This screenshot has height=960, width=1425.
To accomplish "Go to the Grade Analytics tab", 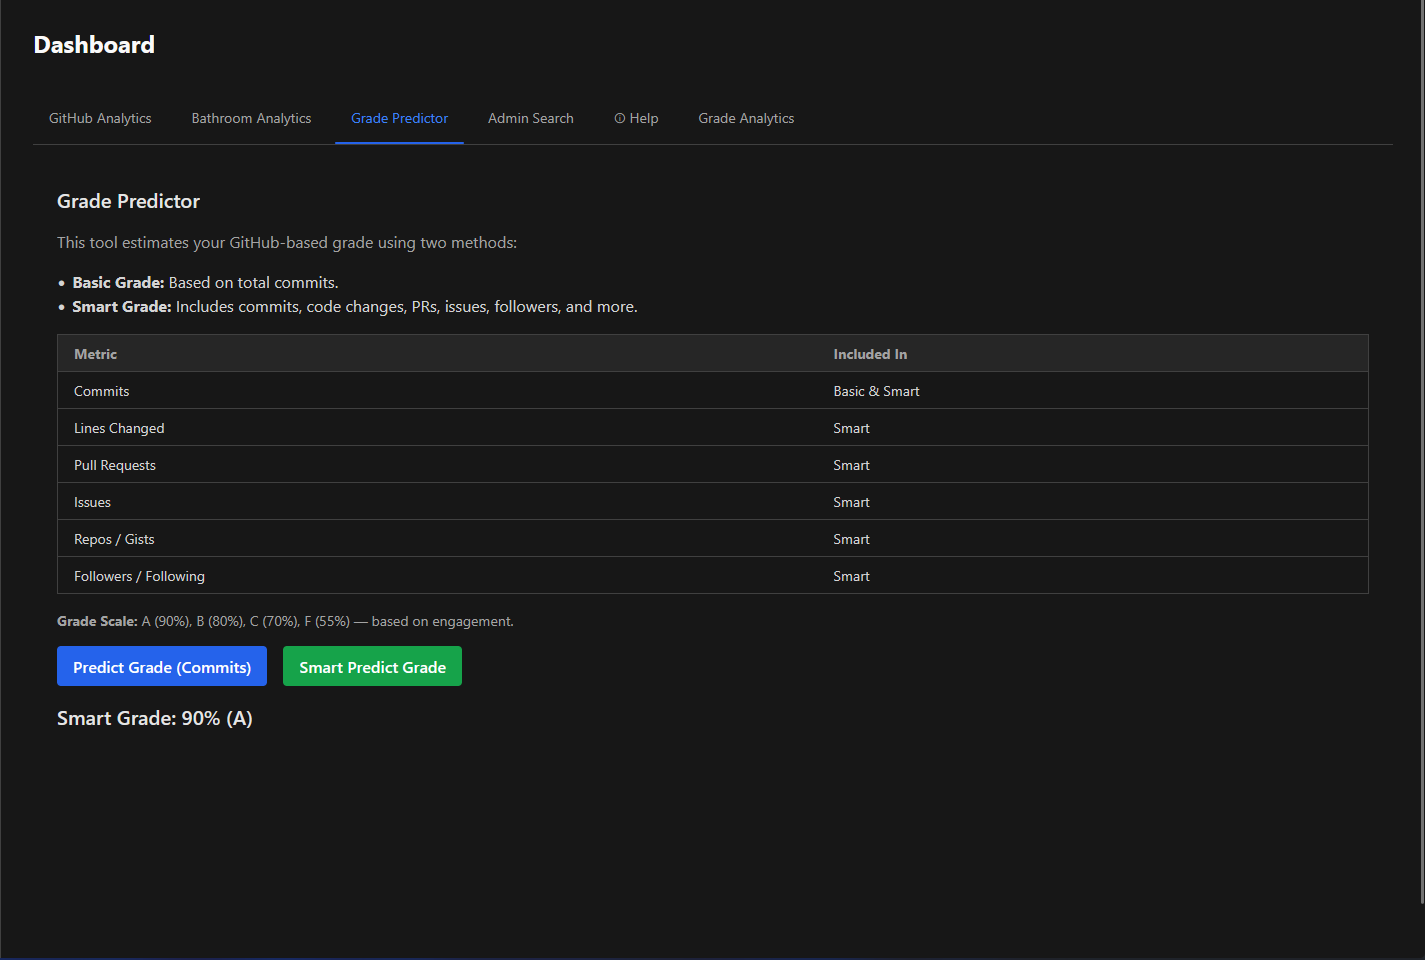I will point(746,118).
